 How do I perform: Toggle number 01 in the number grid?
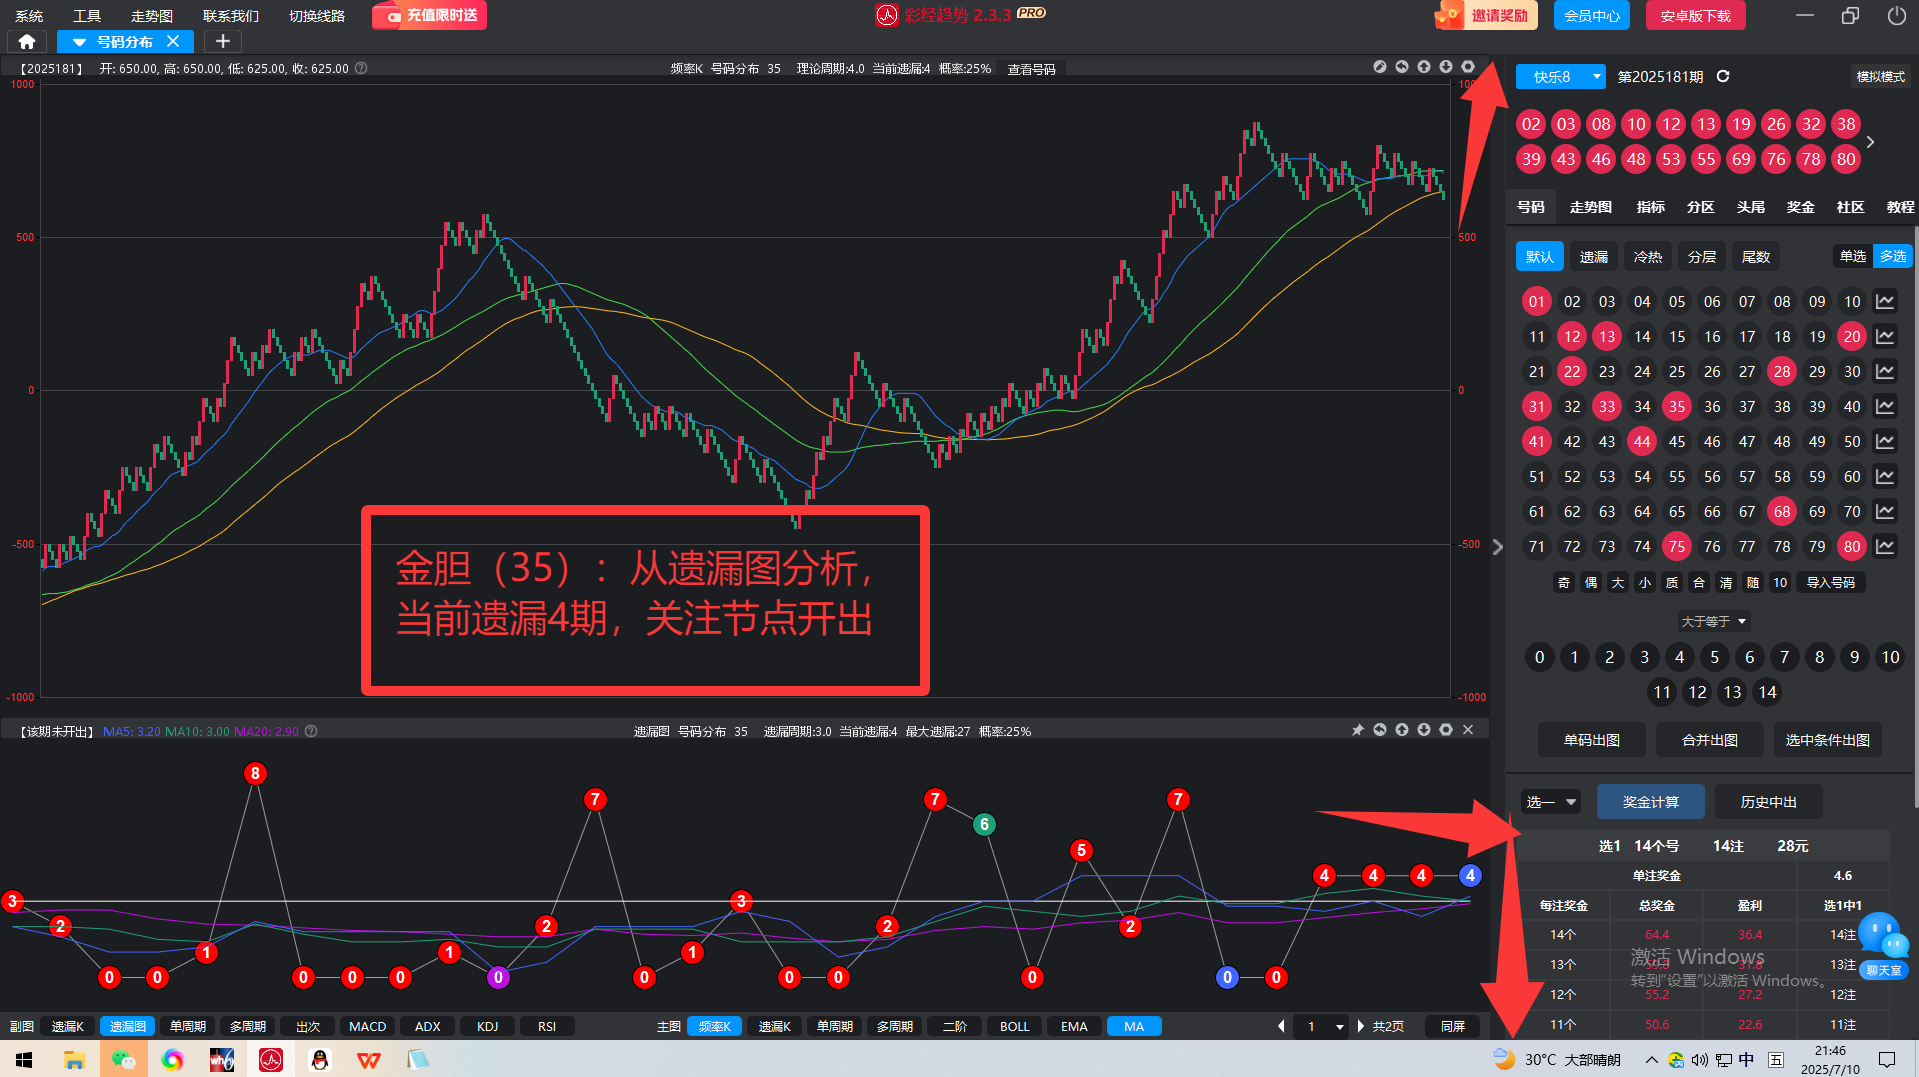coord(1537,301)
